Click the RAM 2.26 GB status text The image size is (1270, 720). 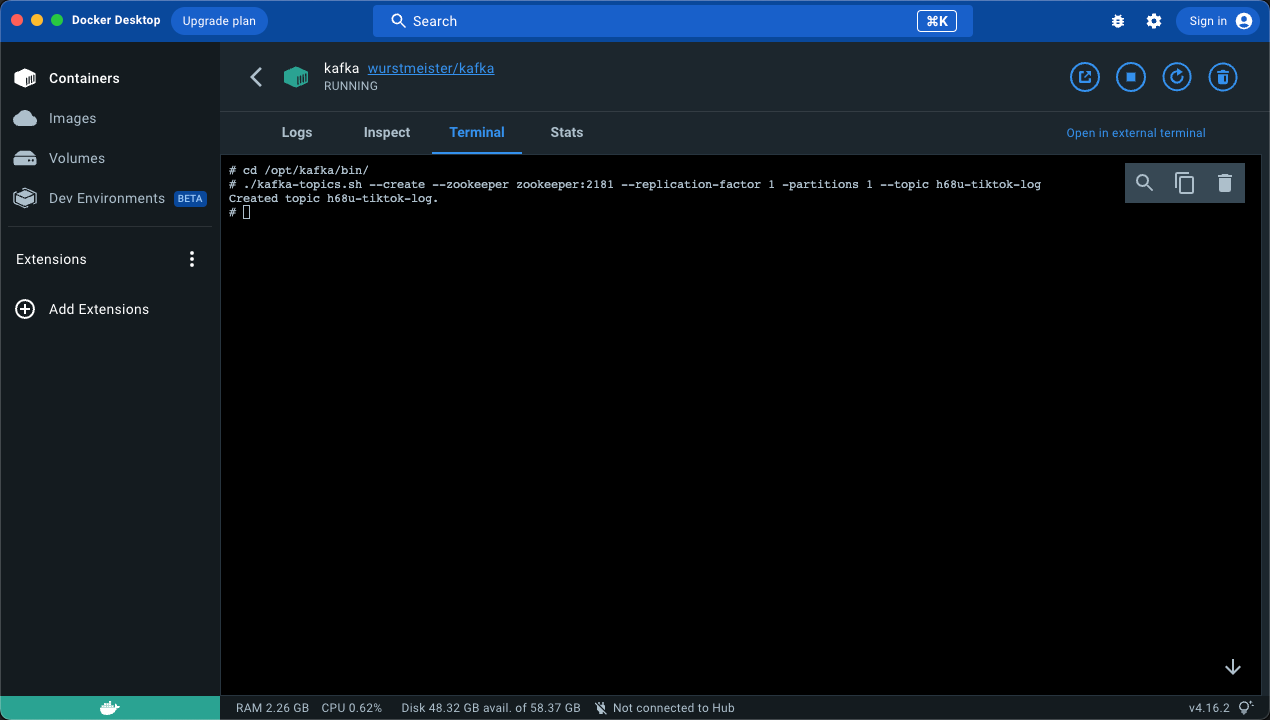coord(272,708)
